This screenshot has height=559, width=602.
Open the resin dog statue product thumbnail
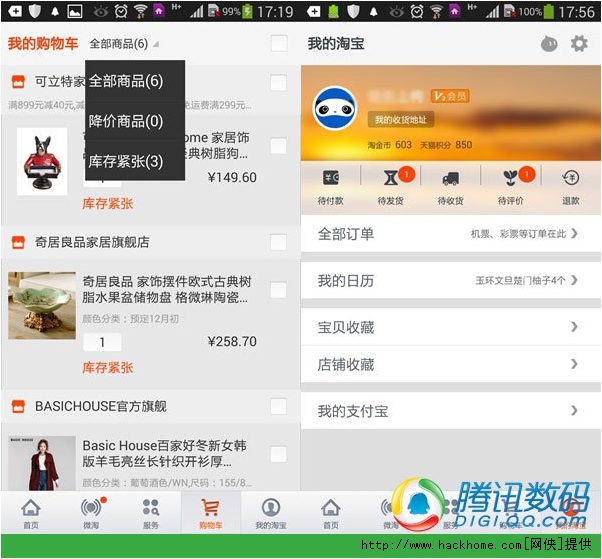pyautogui.click(x=42, y=162)
